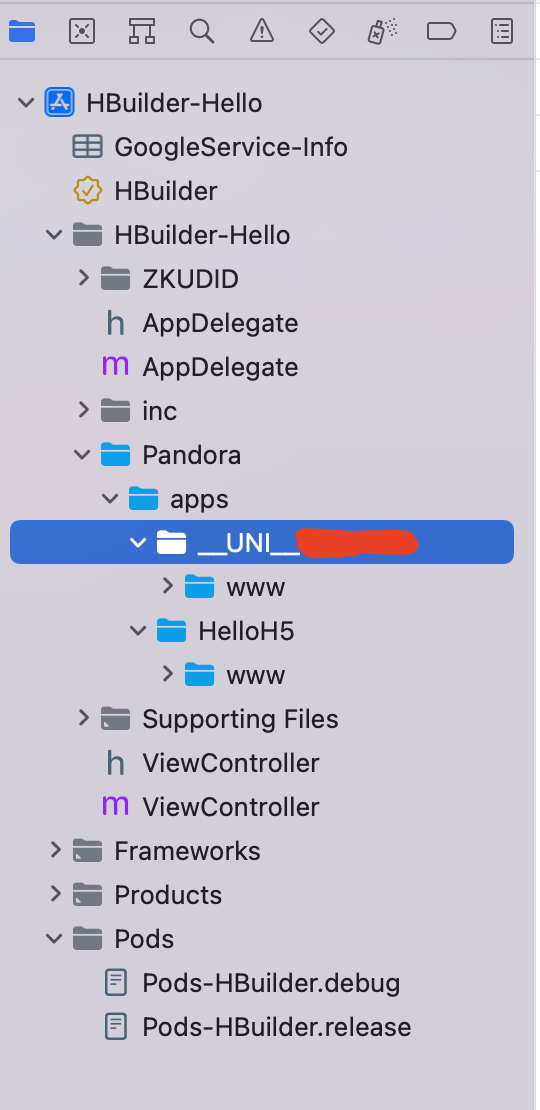The width and height of the screenshot is (540, 1110).
Task: Open the Breakpoint navigator icon
Action: point(442,31)
